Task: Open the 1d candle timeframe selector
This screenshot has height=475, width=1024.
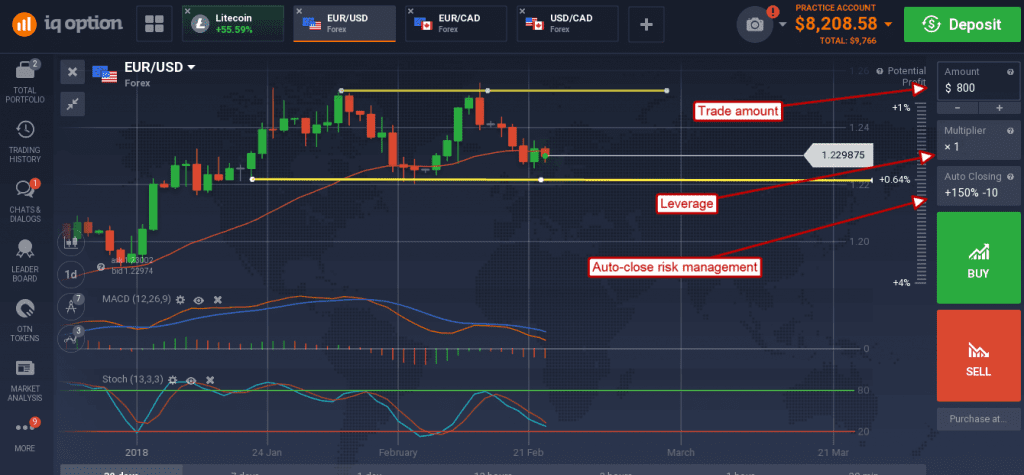Action: click(70, 274)
